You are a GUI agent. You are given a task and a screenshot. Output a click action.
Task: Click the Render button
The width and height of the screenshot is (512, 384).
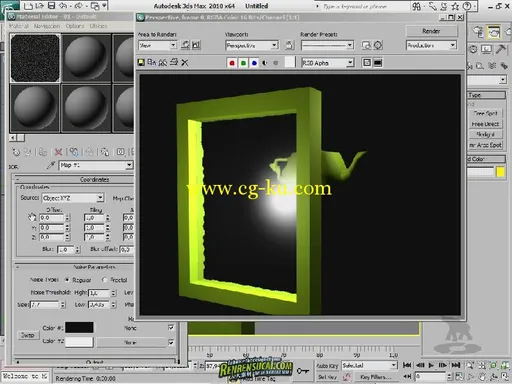(x=431, y=31)
